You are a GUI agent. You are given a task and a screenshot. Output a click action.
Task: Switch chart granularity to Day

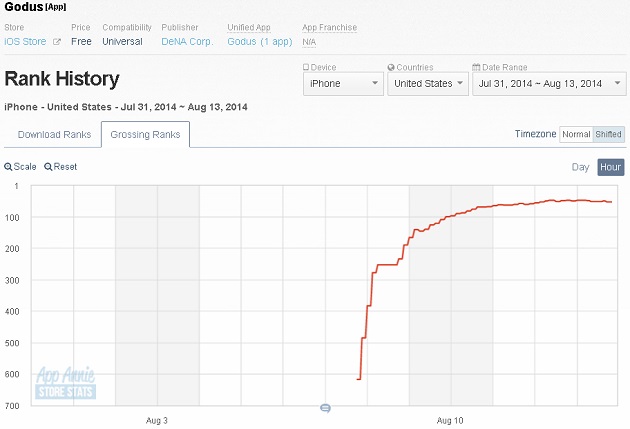click(580, 167)
